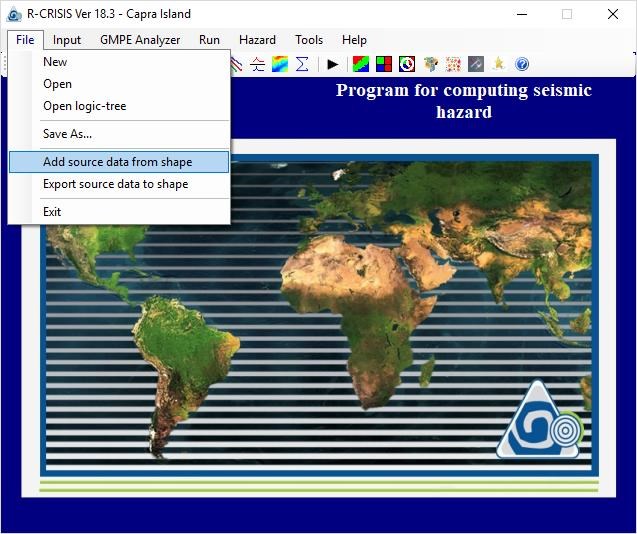Open the Input menu
637x534 pixels.
(67, 40)
